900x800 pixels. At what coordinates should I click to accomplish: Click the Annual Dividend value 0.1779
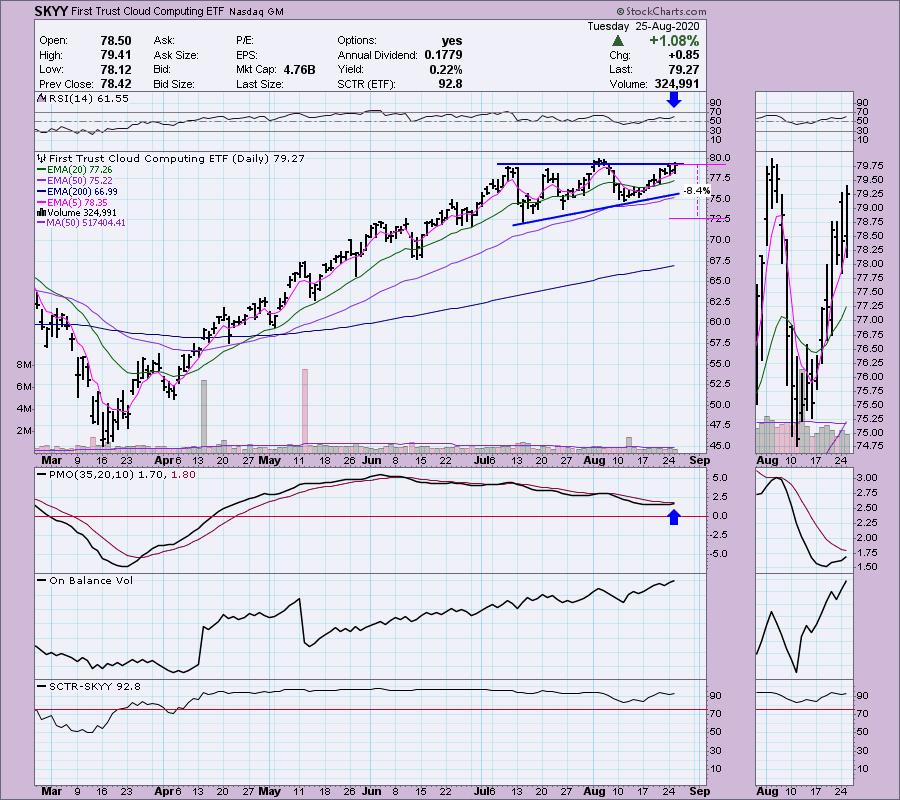[443, 55]
